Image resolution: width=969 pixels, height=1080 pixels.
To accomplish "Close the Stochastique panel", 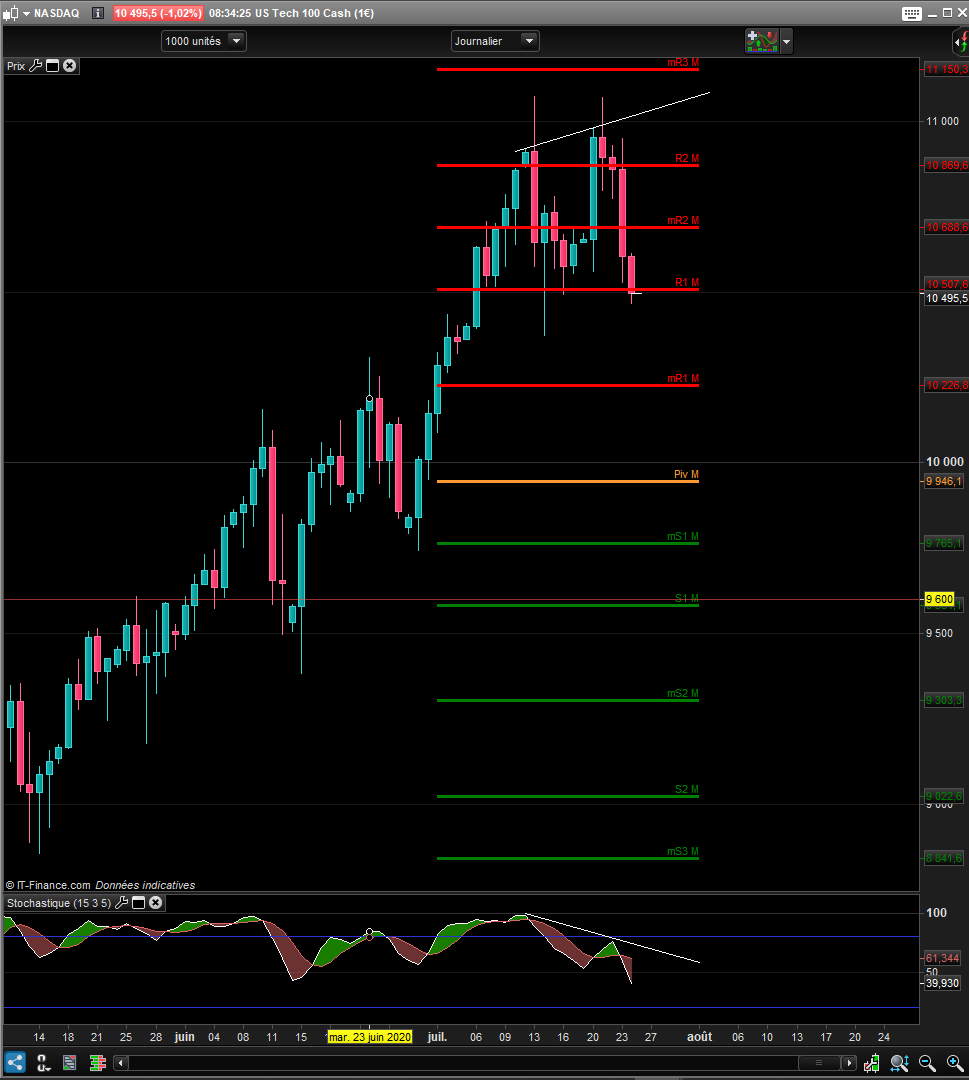I will (156, 902).
